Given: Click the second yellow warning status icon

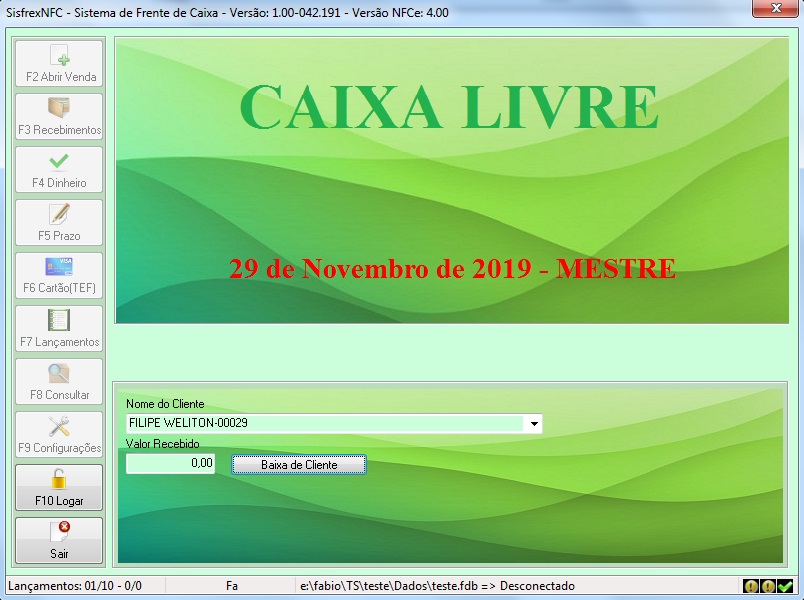Looking at the screenshot, I should point(768,586).
